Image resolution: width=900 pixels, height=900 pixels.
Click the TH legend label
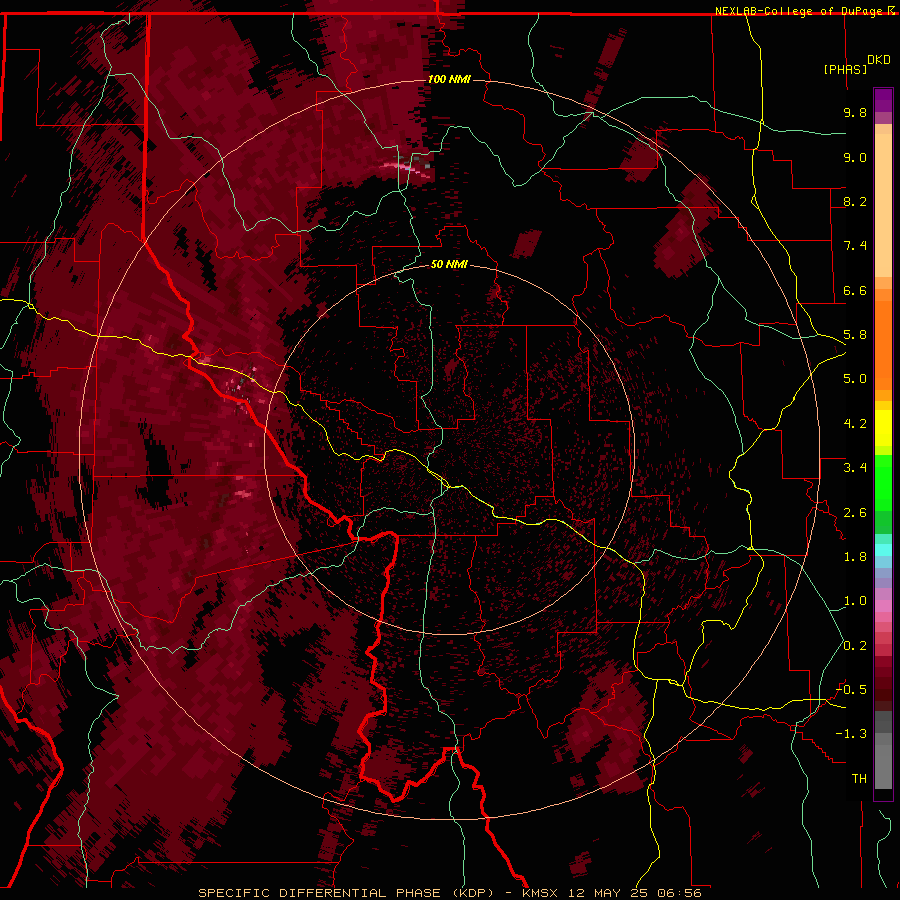(859, 779)
